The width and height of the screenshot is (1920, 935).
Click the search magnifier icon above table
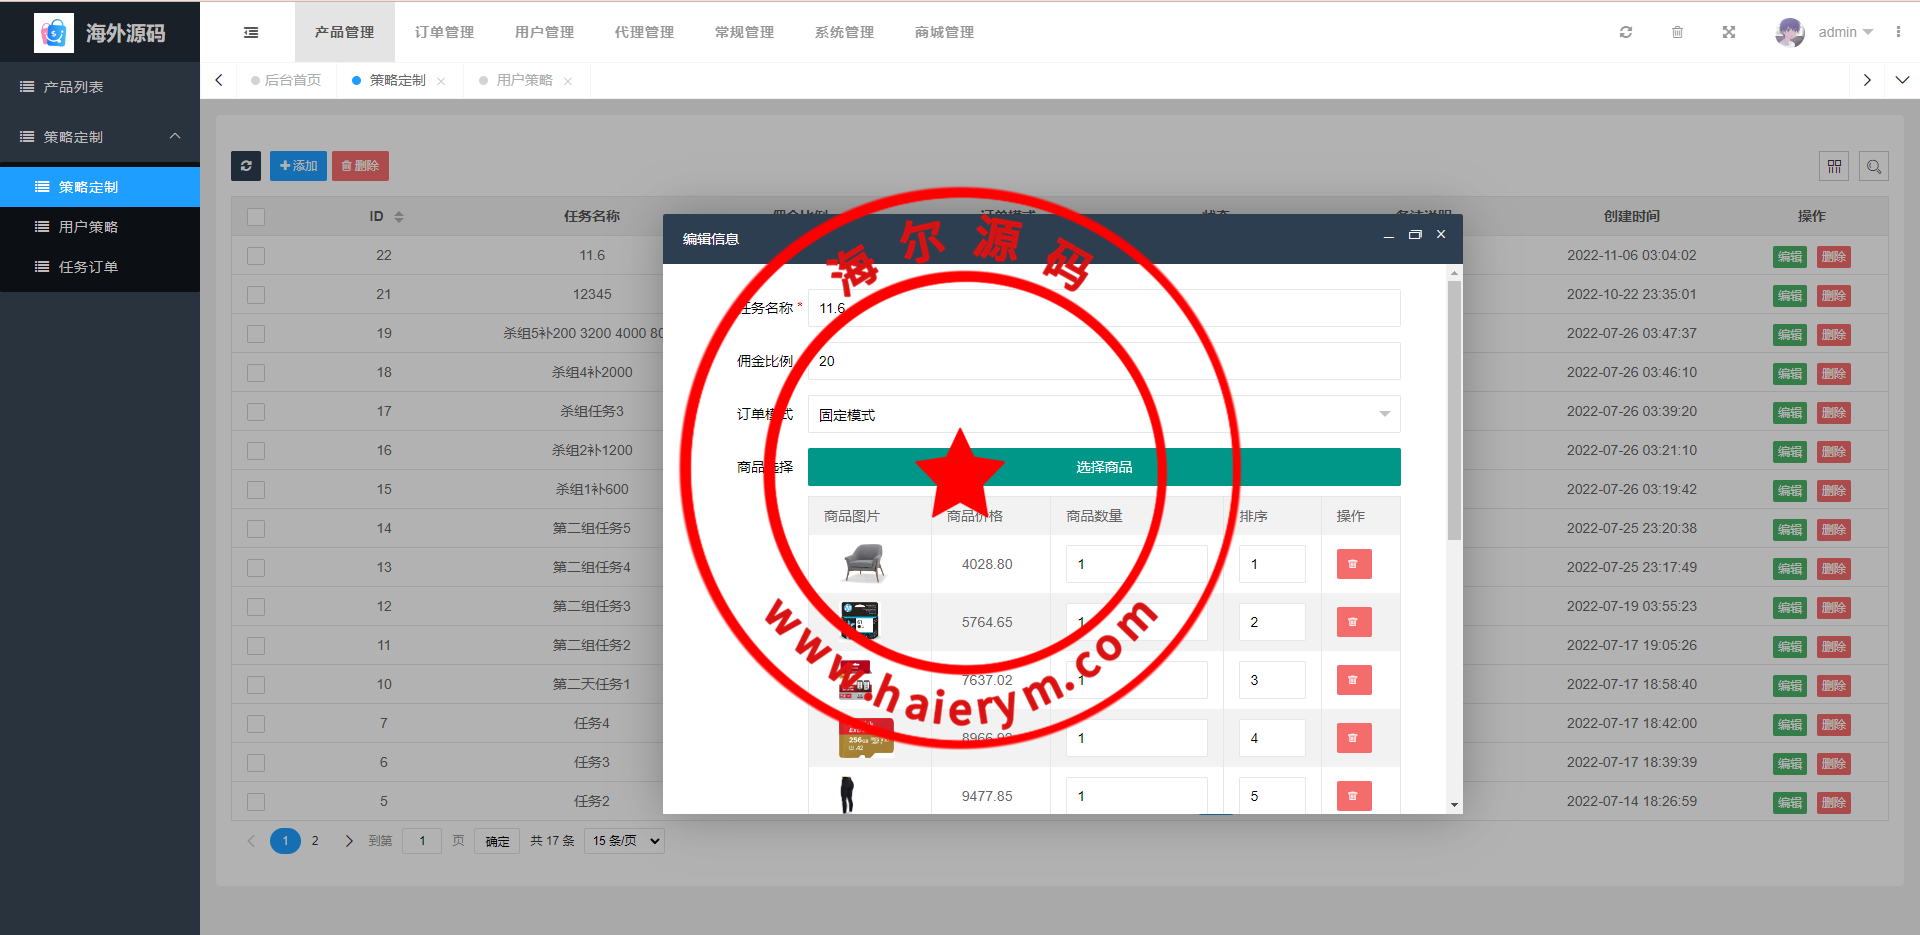point(1874,166)
